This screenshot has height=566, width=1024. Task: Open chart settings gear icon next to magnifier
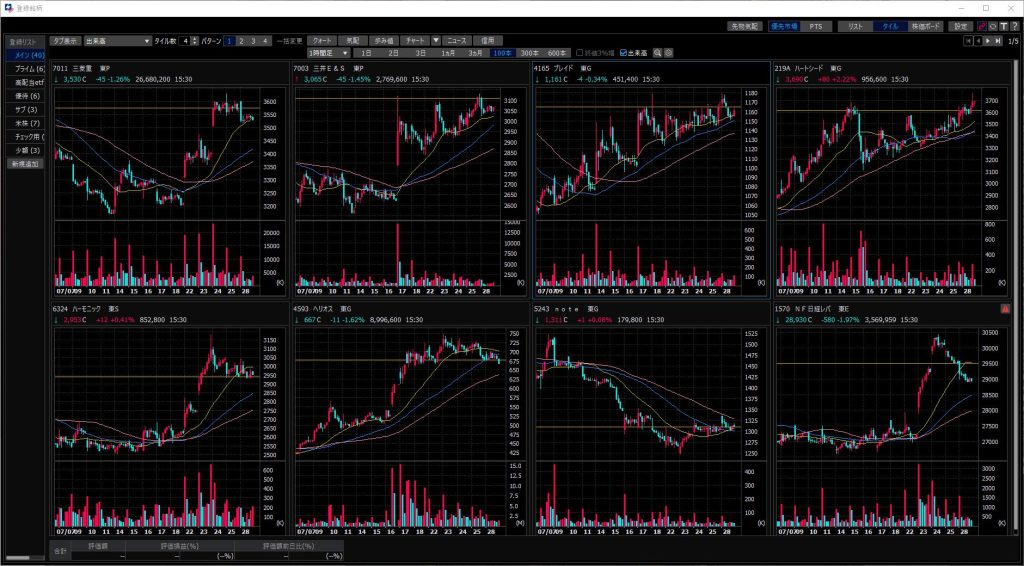669,52
